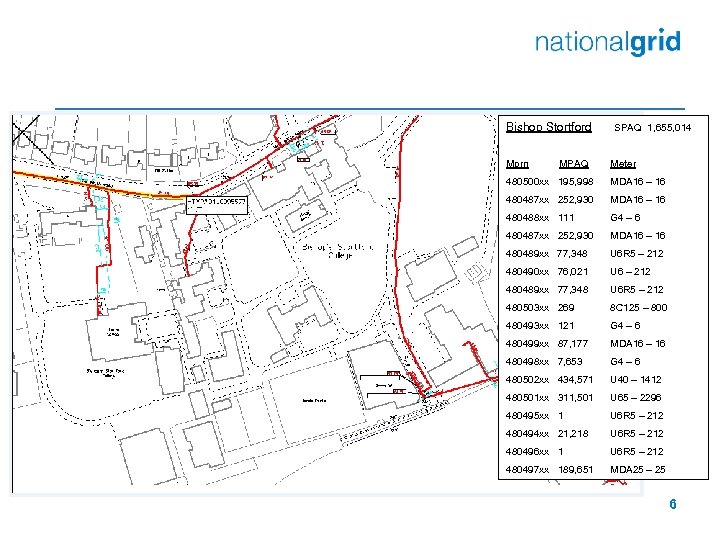
Task: Click the boxed pipe reference label on the map
Action: [x=217, y=205]
